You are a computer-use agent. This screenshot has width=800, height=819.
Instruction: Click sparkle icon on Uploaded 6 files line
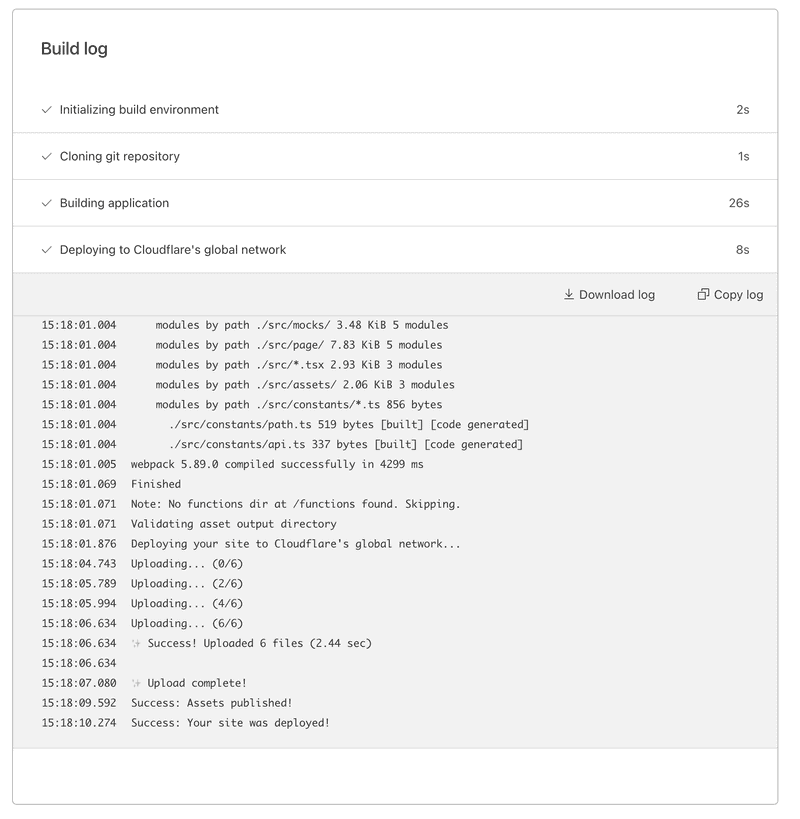tap(137, 643)
